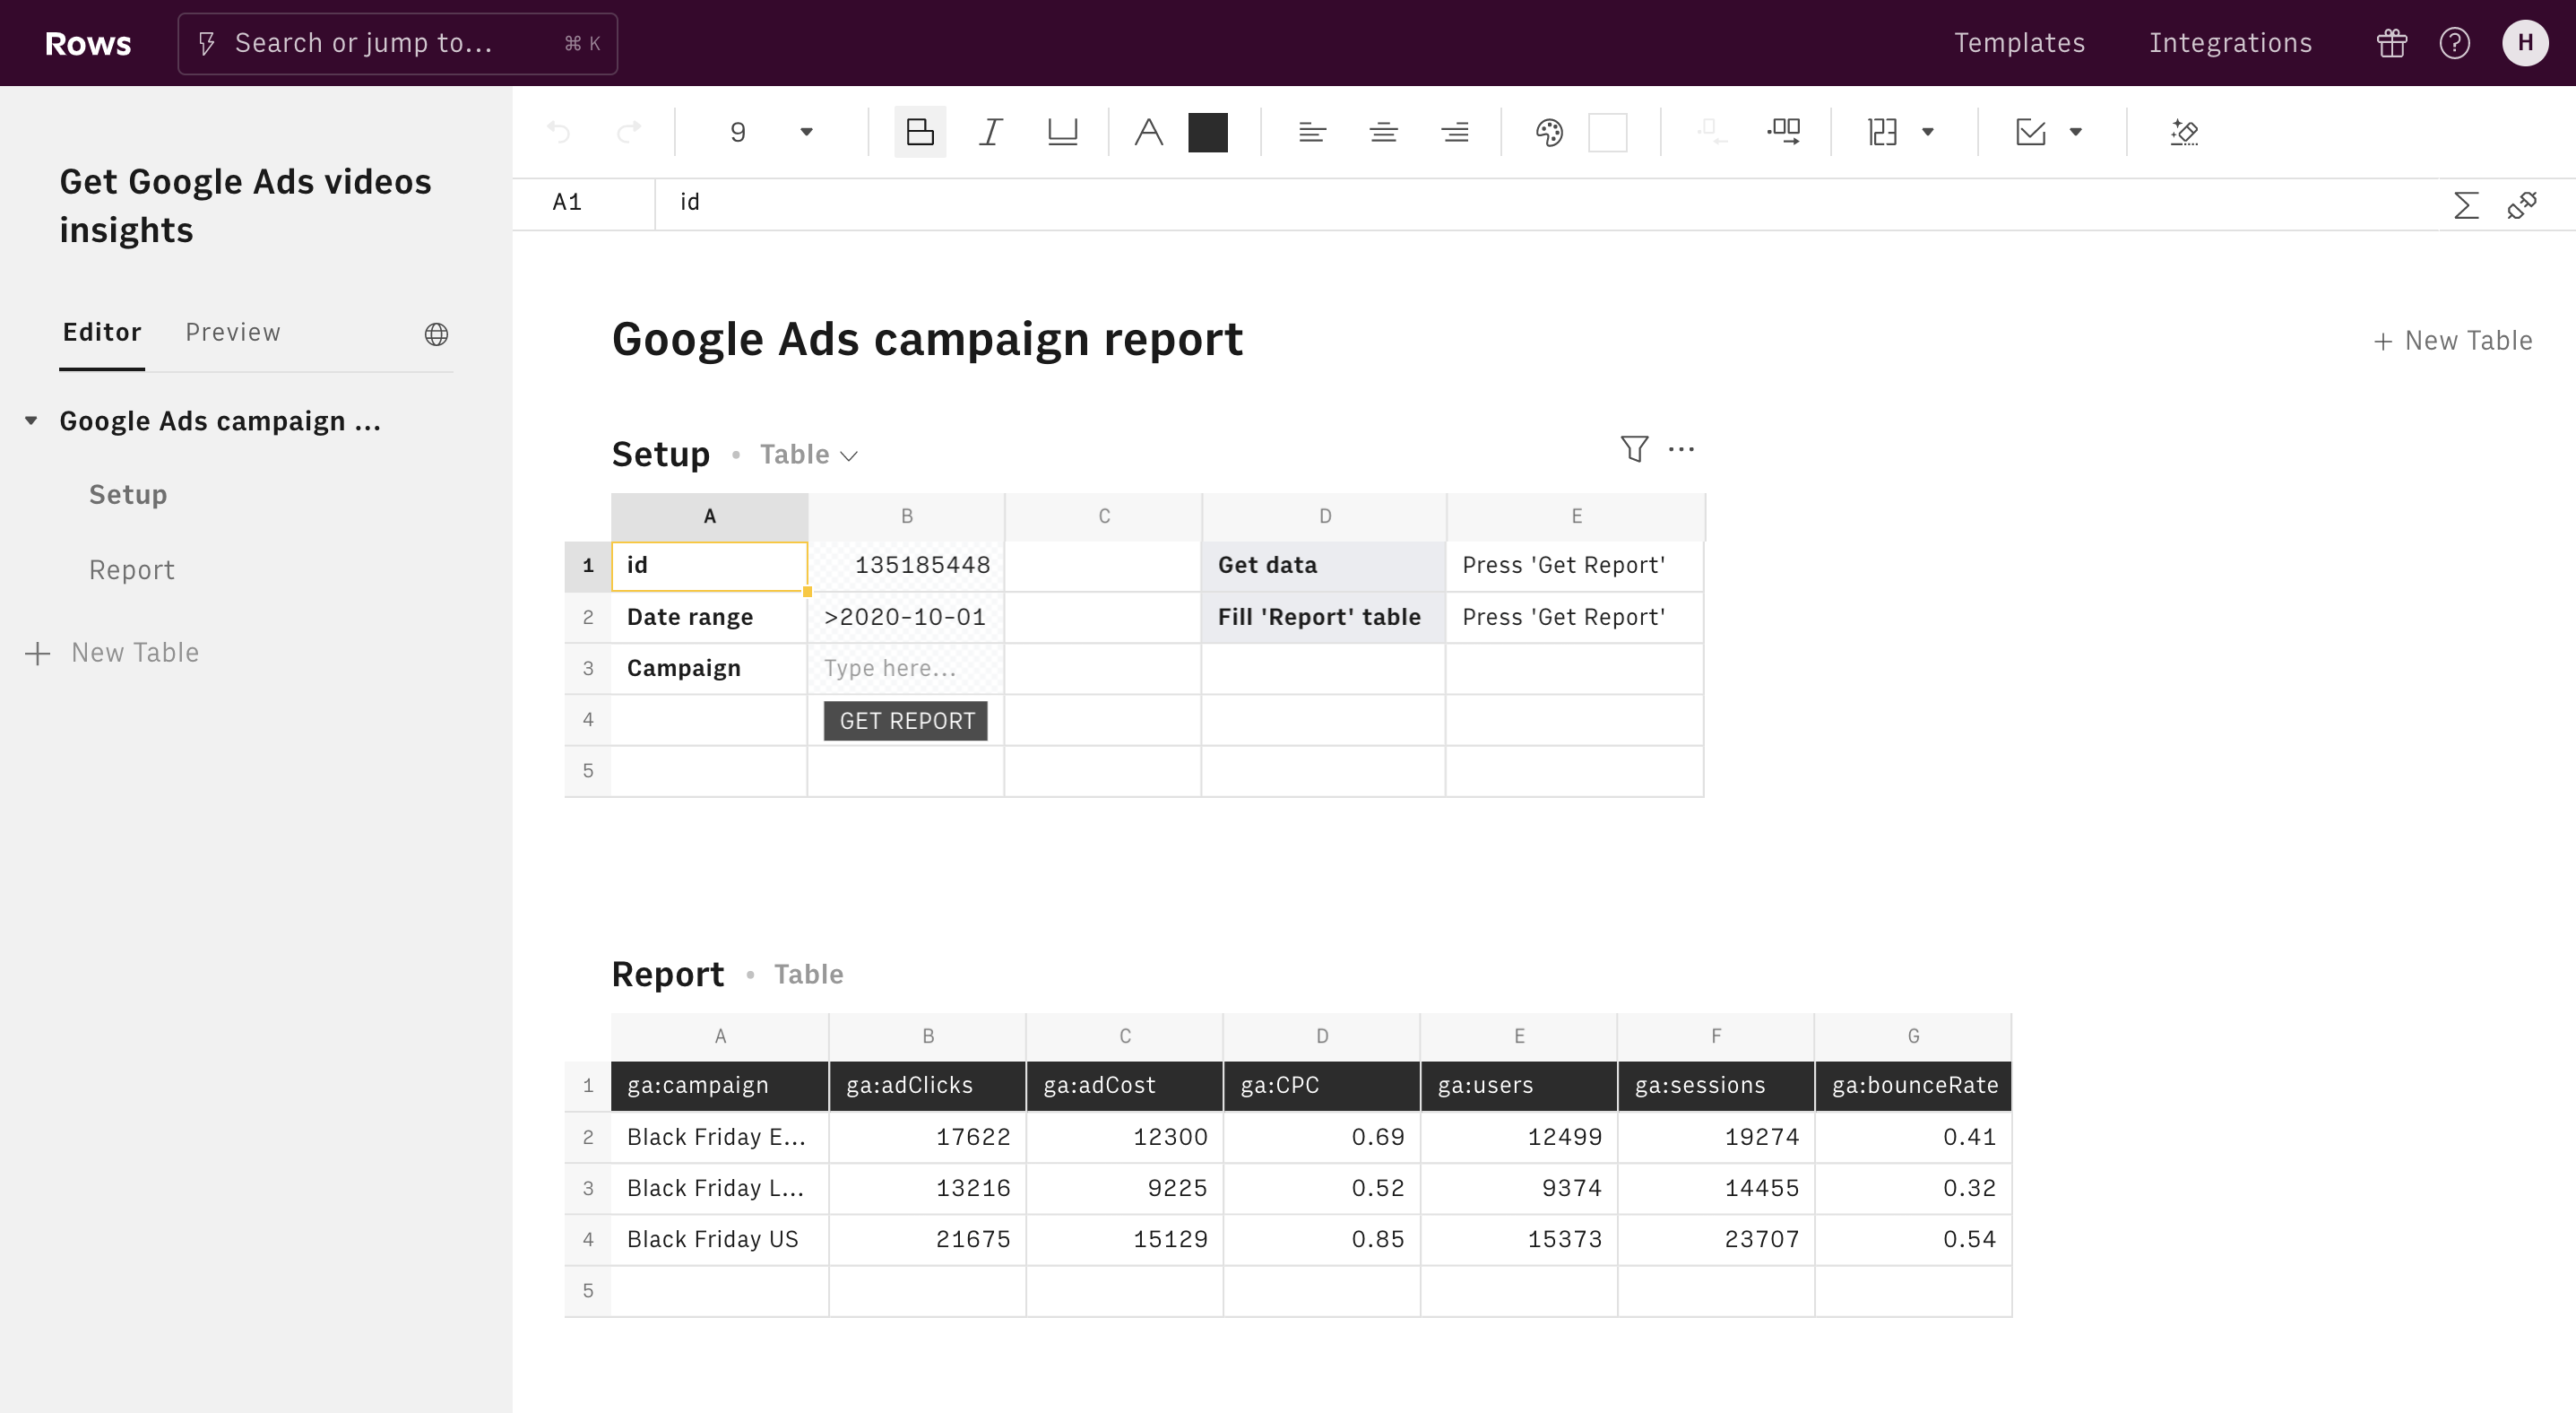
Task: Expand the font size selector
Action: tap(805, 131)
